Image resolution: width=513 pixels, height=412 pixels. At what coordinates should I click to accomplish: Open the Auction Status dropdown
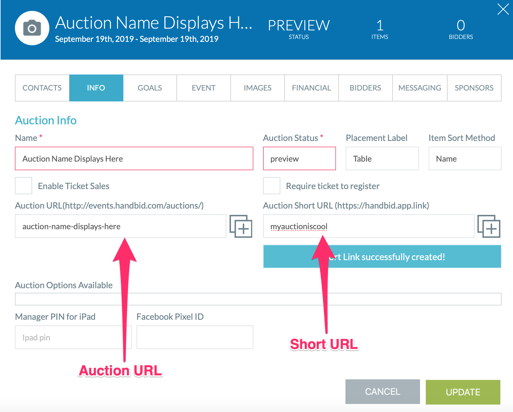(x=299, y=159)
